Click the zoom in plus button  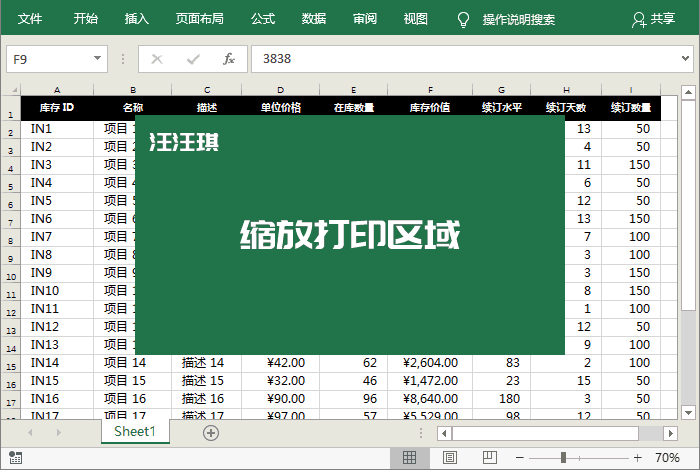pyautogui.click(x=638, y=458)
